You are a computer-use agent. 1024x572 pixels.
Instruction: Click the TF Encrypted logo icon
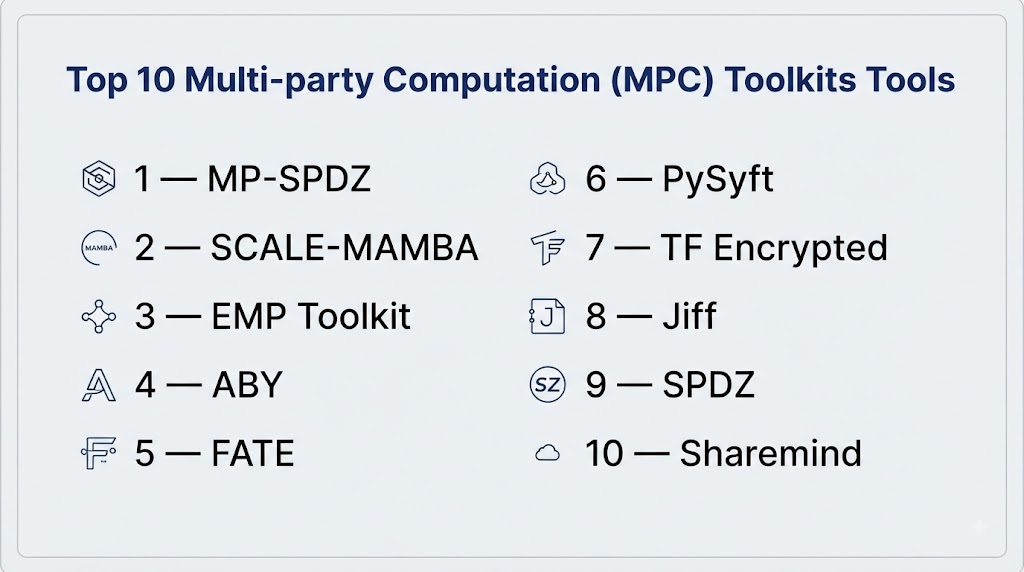click(547, 247)
